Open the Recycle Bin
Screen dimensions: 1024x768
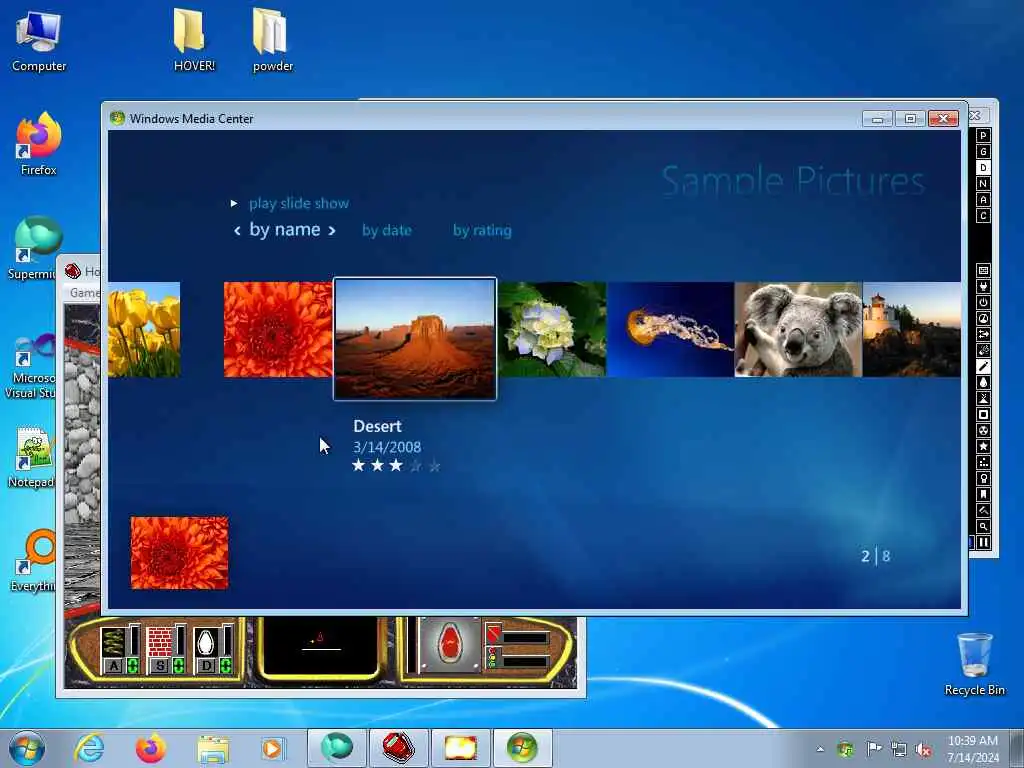click(x=974, y=664)
